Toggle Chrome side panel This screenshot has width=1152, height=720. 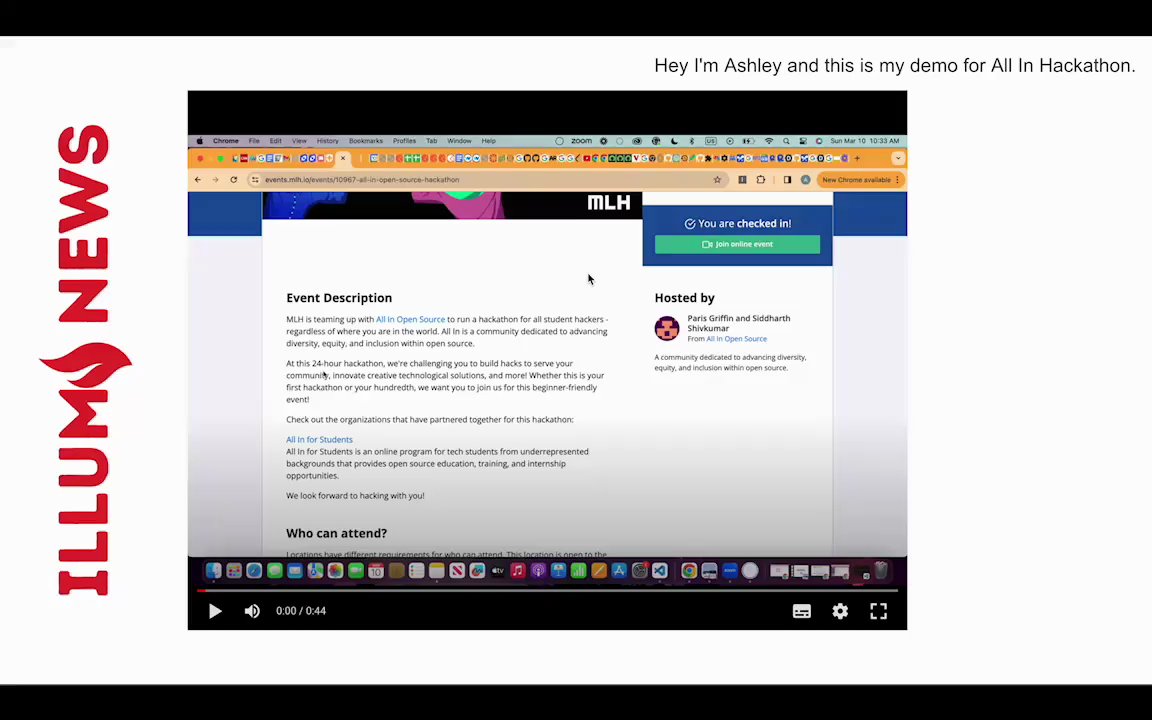pyautogui.click(x=787, y=180)
